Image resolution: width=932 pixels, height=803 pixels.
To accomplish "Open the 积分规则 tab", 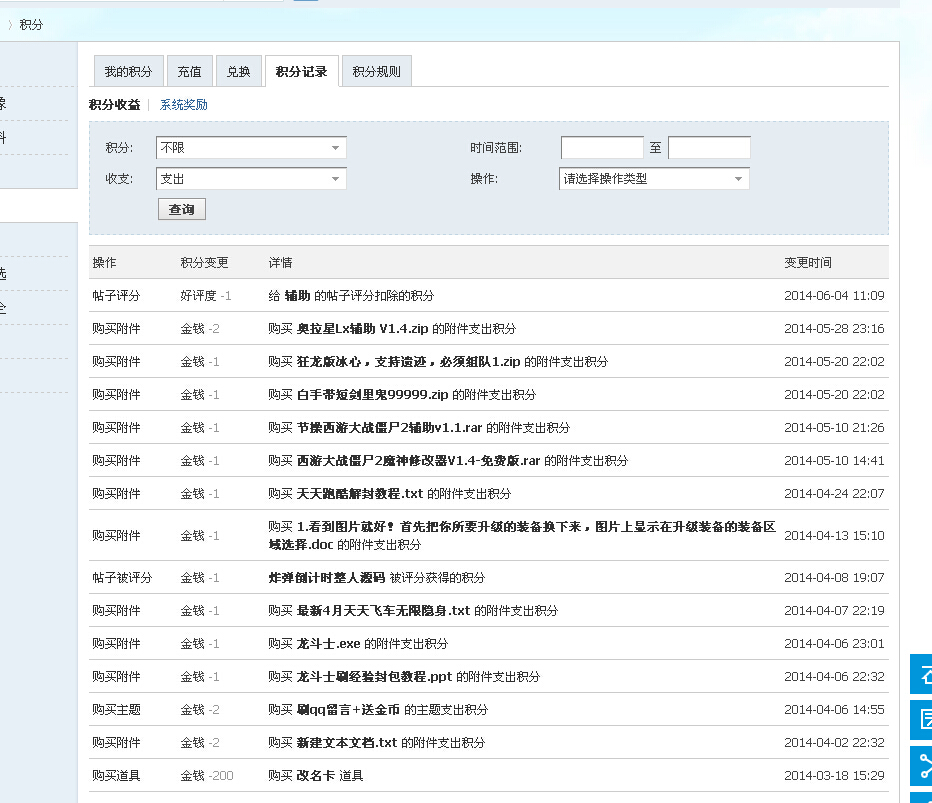I will pyautogui.click(x=376, y=71).
